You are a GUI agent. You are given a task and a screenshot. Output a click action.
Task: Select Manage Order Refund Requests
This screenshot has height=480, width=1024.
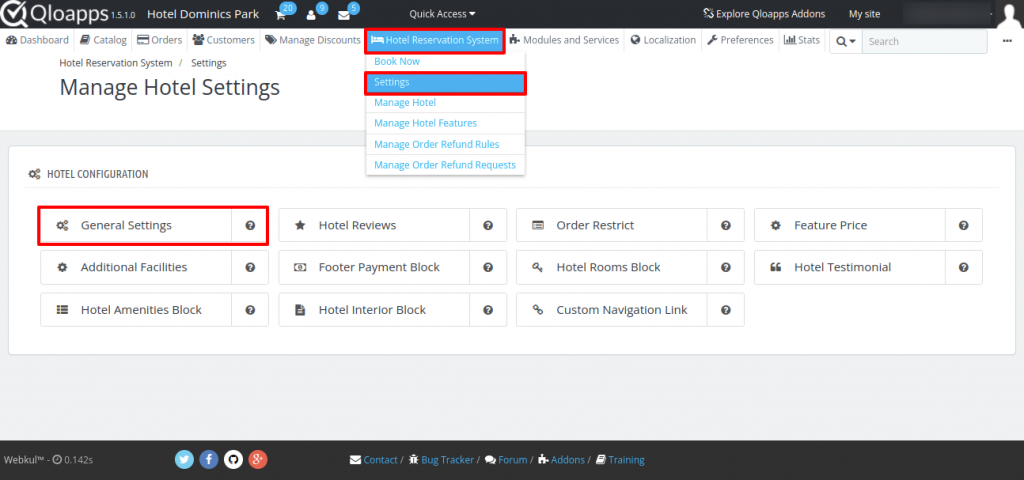[445, 165]
